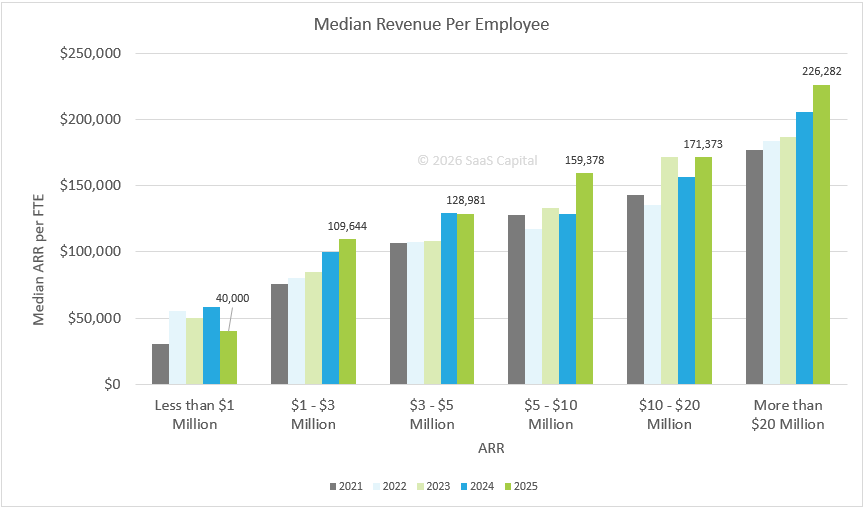
Task: Click the 2021 bar for More than $20 Million
Action: pyautogui.click(x=754, y=267)
